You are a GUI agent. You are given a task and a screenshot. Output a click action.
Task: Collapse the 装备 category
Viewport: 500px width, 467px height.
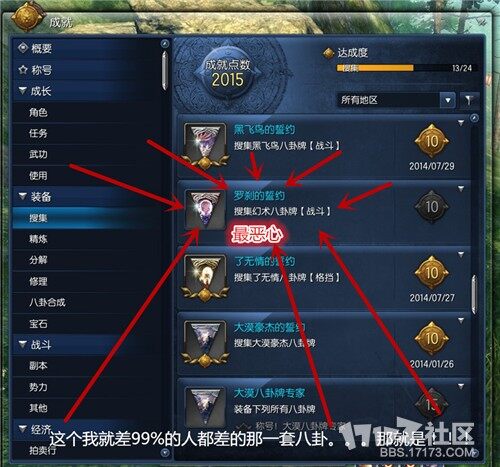point(23,196)
